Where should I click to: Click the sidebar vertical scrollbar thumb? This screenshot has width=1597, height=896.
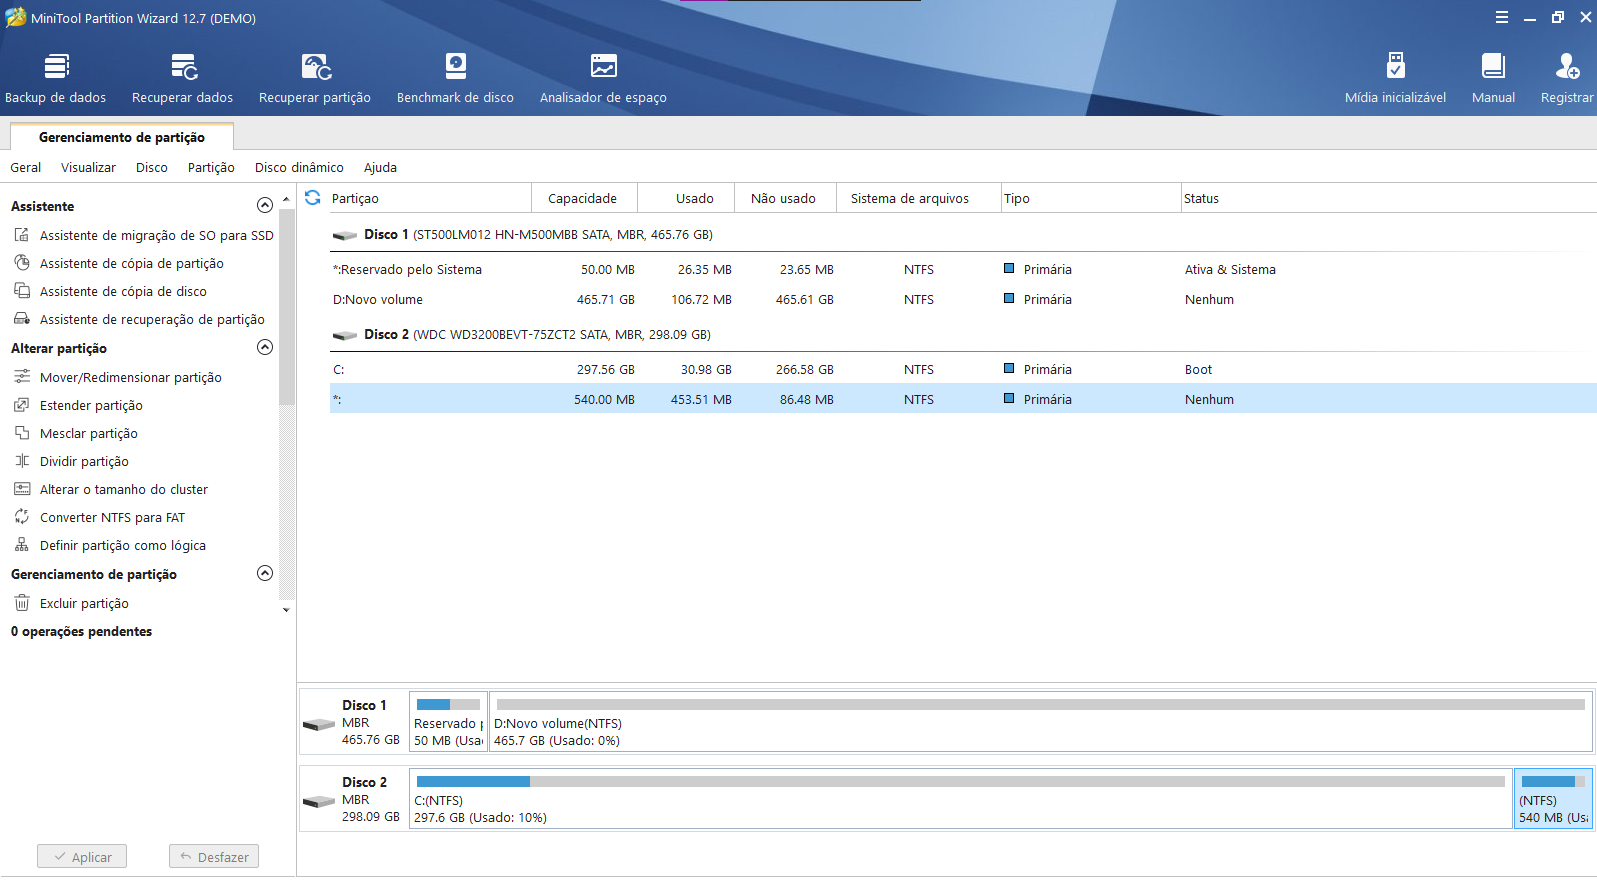tap(286, 306)
